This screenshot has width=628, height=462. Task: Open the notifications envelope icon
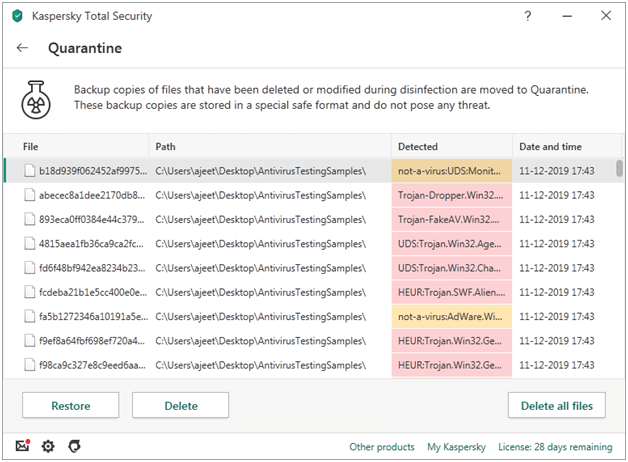click(x=22, y=446)
